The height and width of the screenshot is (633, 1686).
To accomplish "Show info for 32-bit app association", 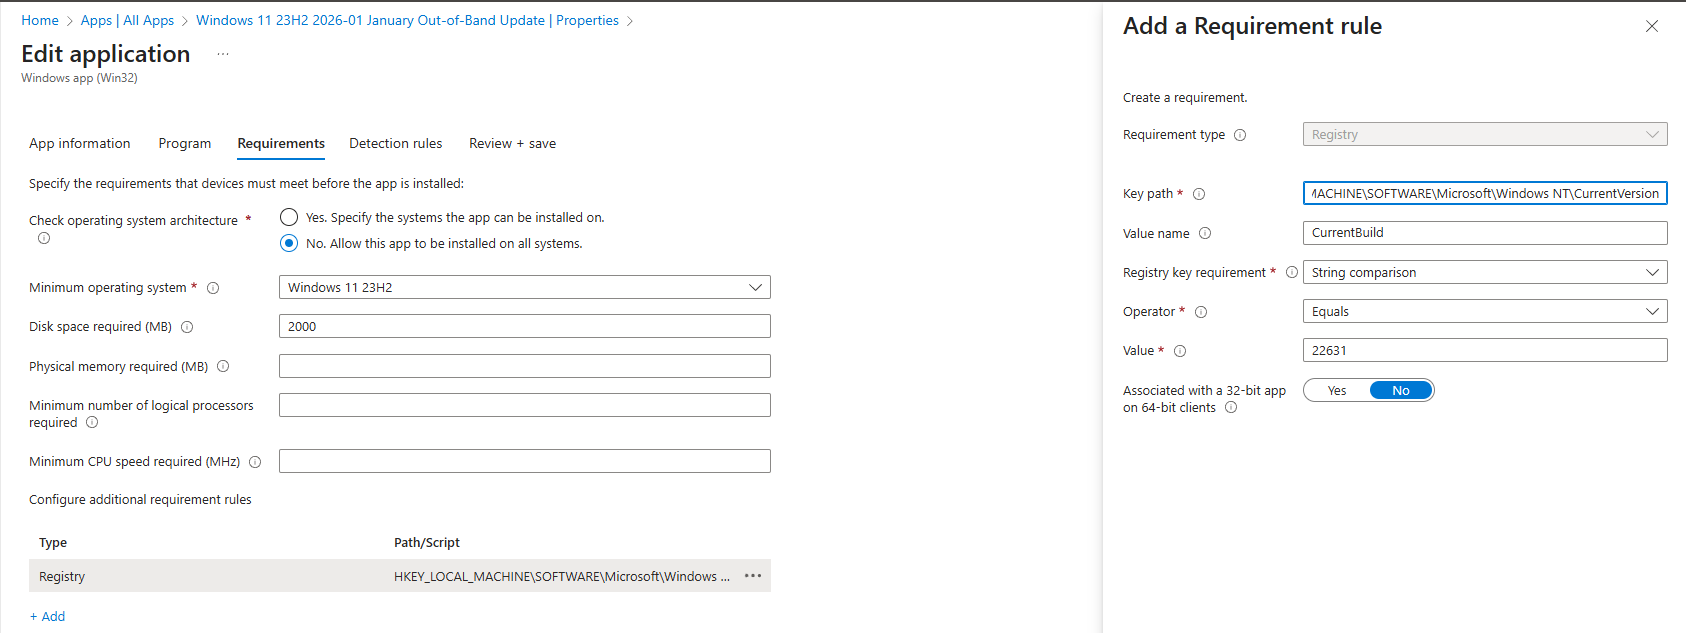I will click(1231, 407).
